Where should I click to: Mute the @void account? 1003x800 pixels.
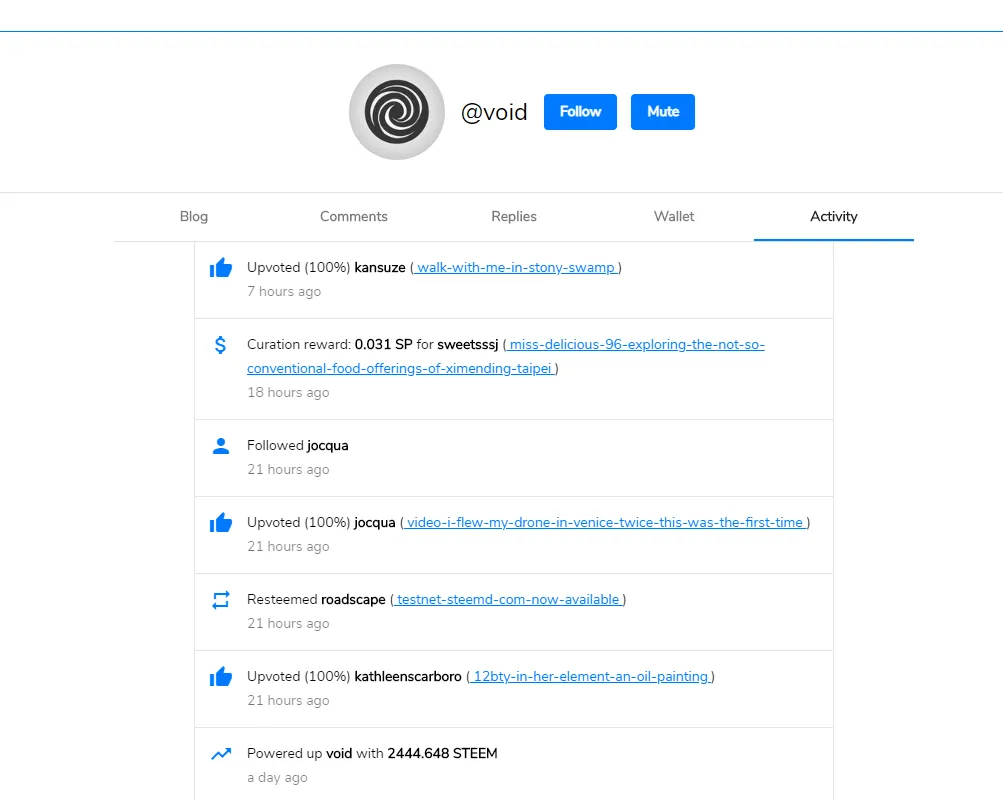tap(663, 112)
